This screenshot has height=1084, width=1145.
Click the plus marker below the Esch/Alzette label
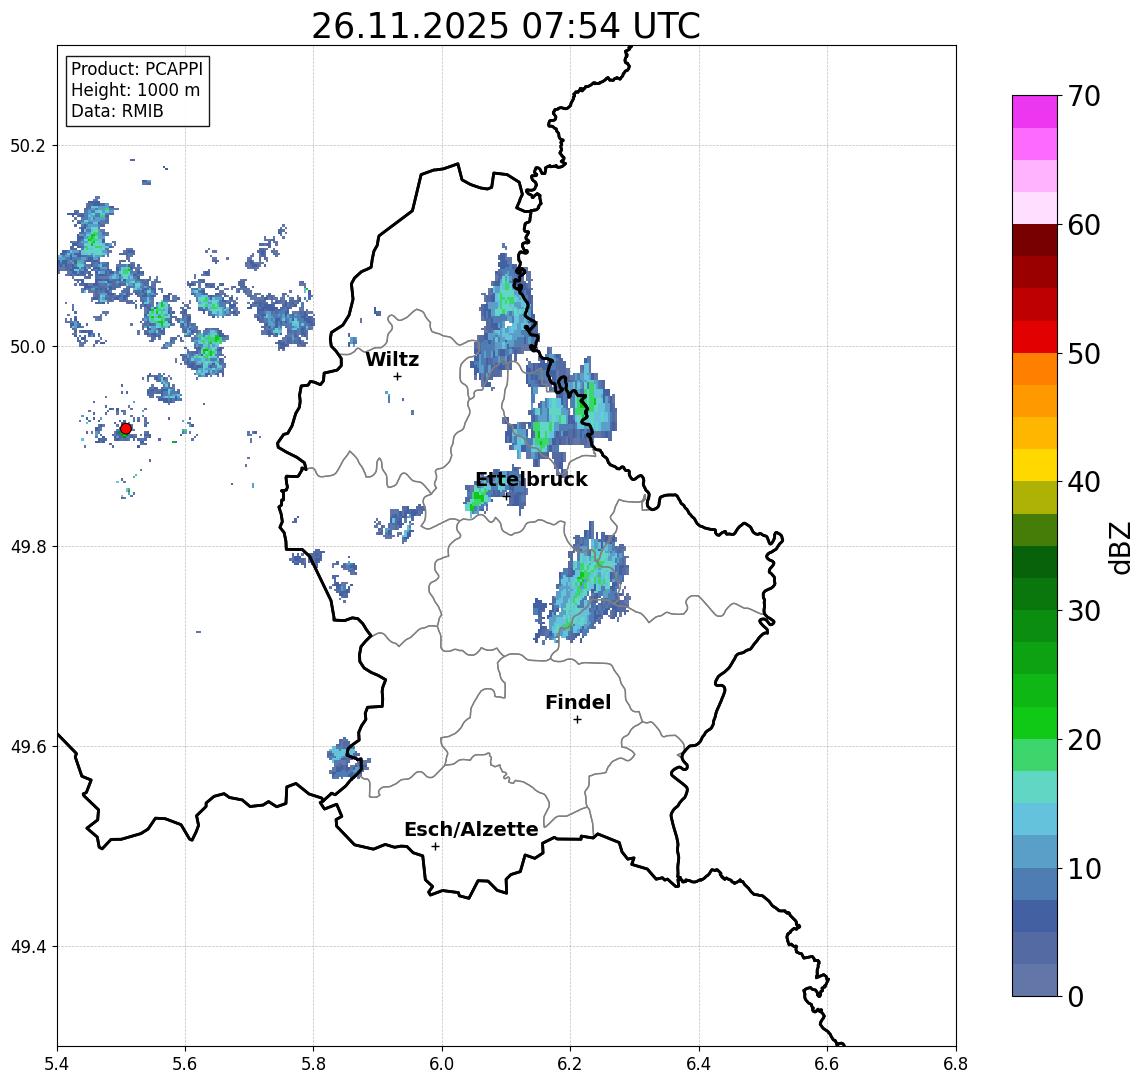pyautogui.click(x=435, y=847)
